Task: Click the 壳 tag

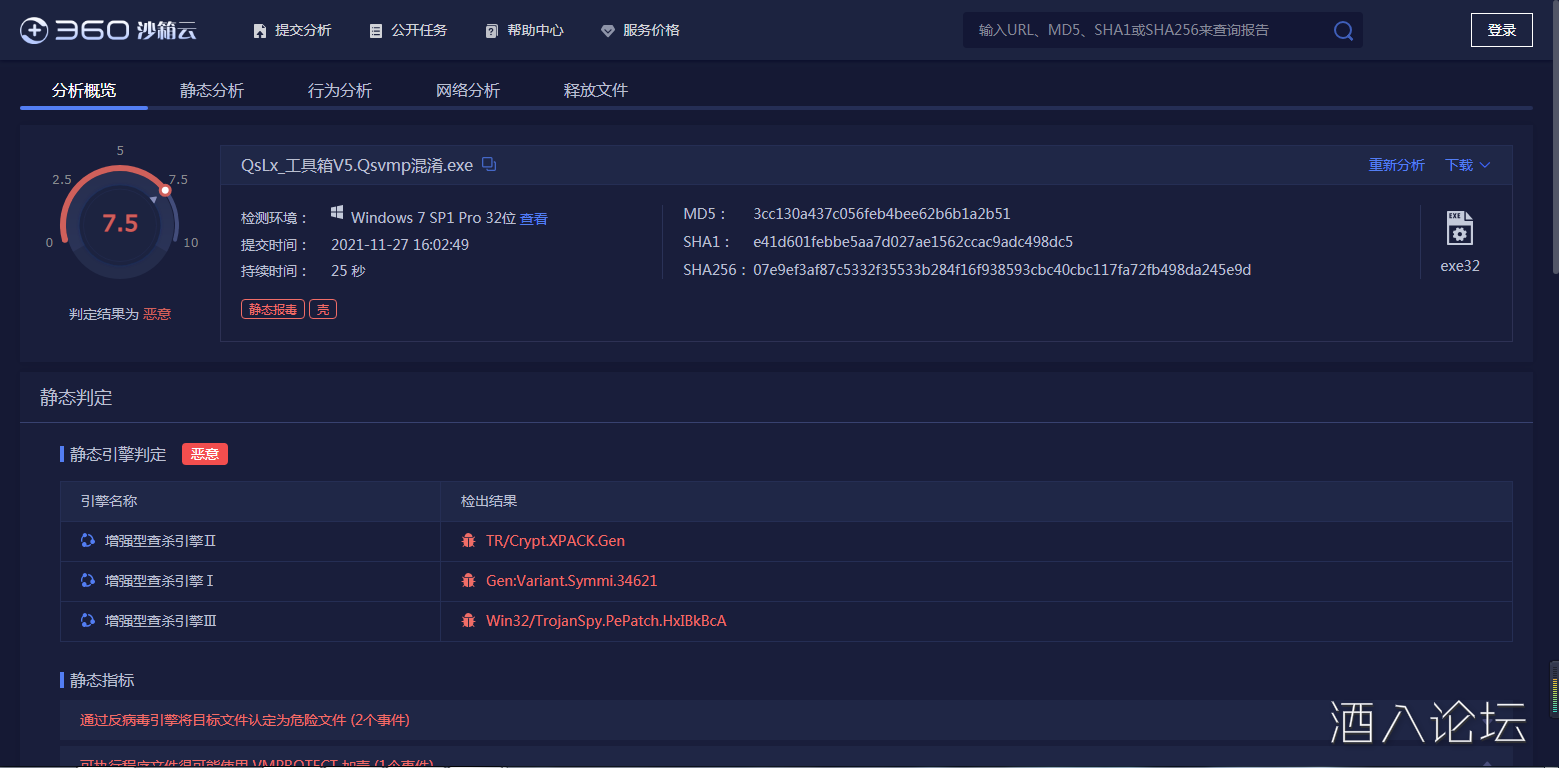Action: (x=323, y=310)
